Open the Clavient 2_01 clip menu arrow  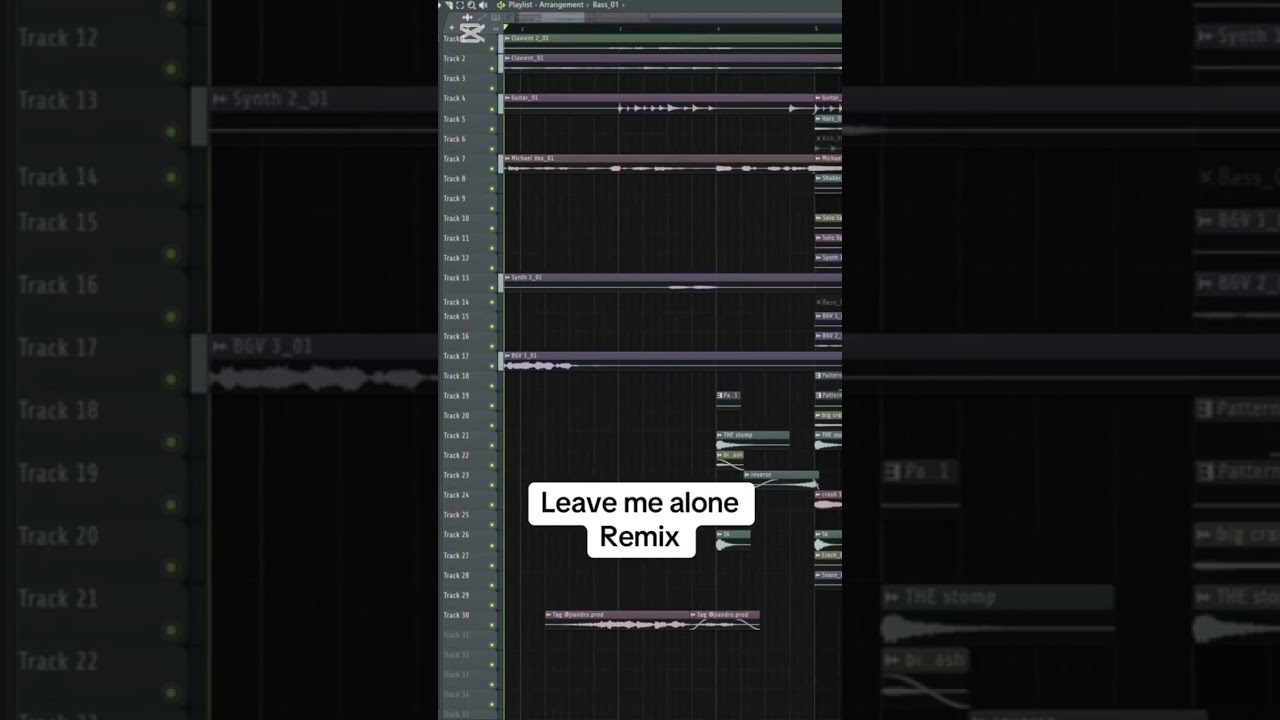pyautogui.click(x=508, y=38)
